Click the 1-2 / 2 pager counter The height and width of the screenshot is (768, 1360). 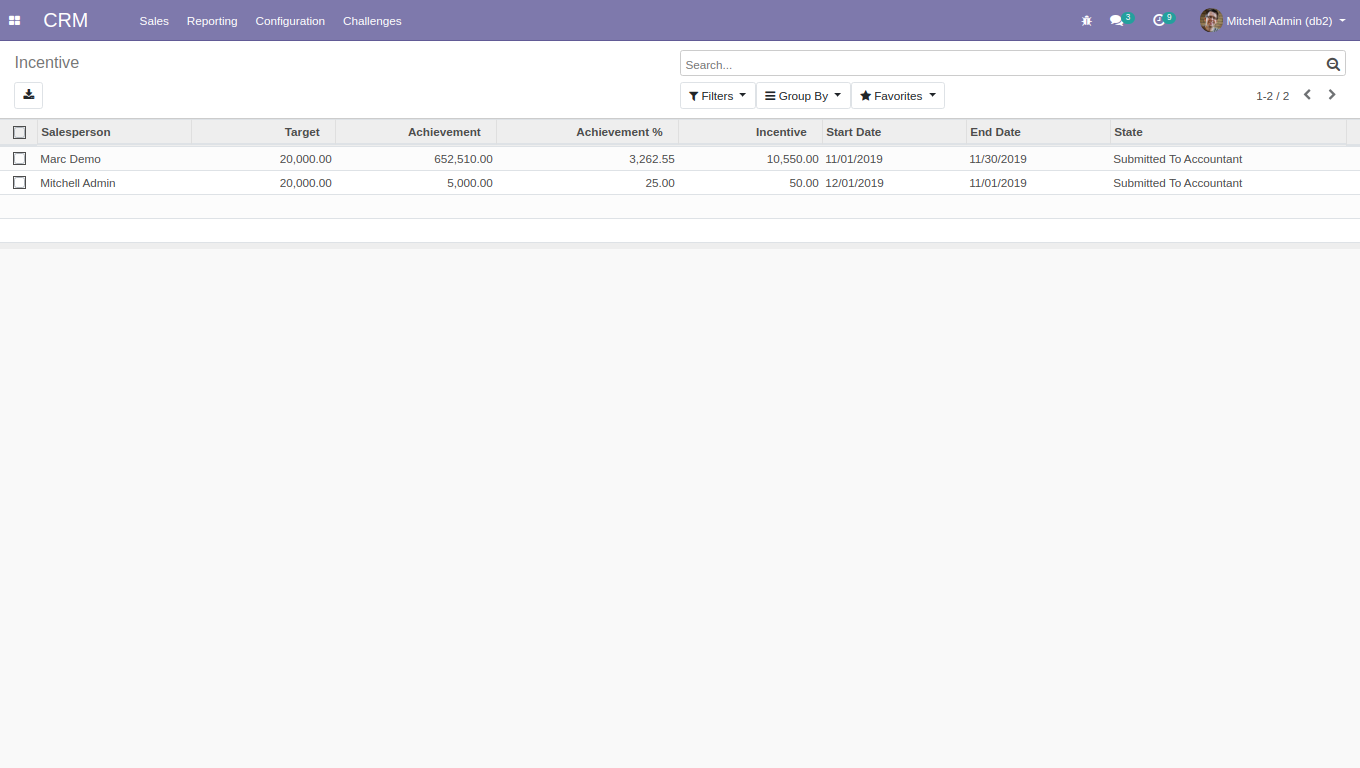[x=1272, y=96]
